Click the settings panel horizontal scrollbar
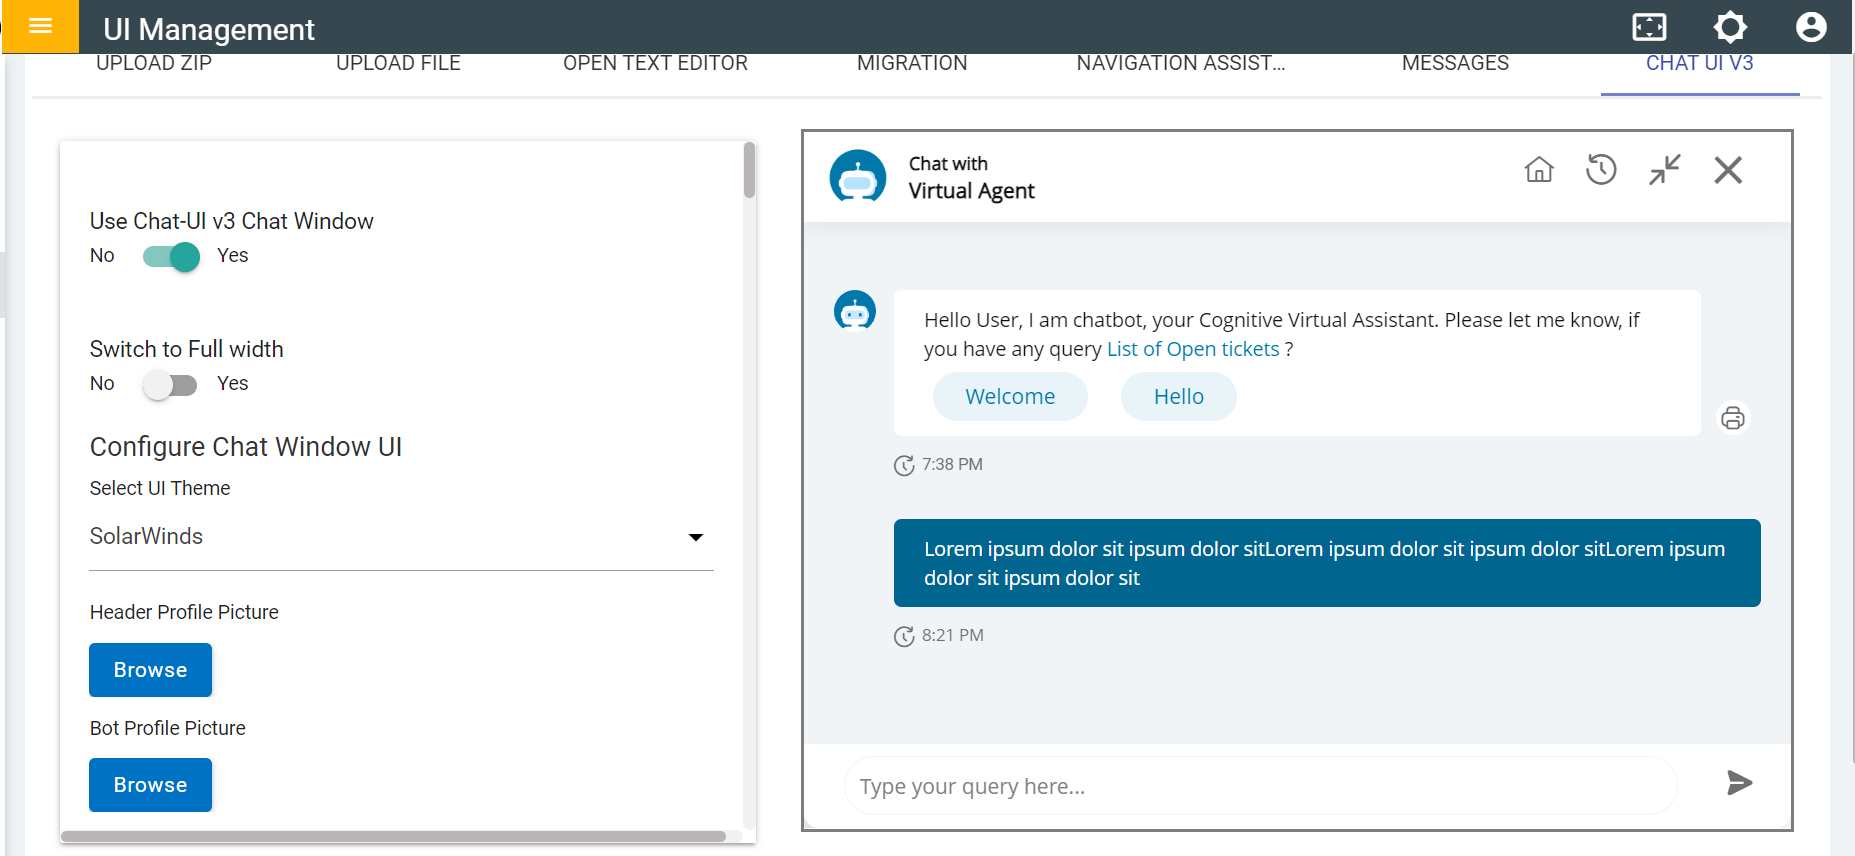The height and width of the screenshot is (856, 1855). coord(393,836)
